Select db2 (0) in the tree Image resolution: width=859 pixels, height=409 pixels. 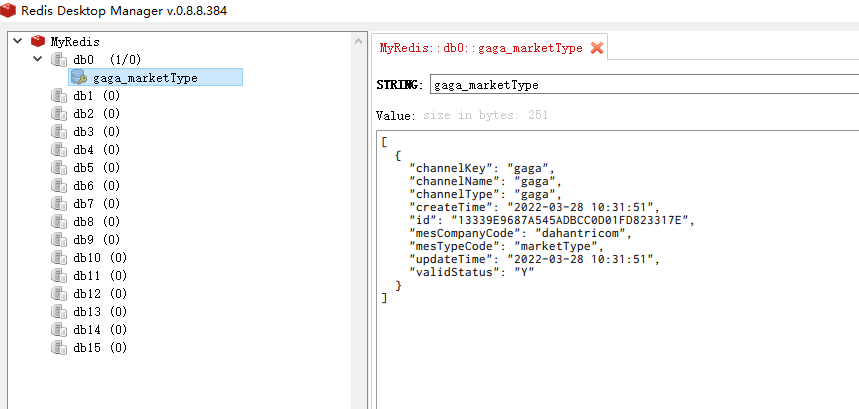coord(96,114)
